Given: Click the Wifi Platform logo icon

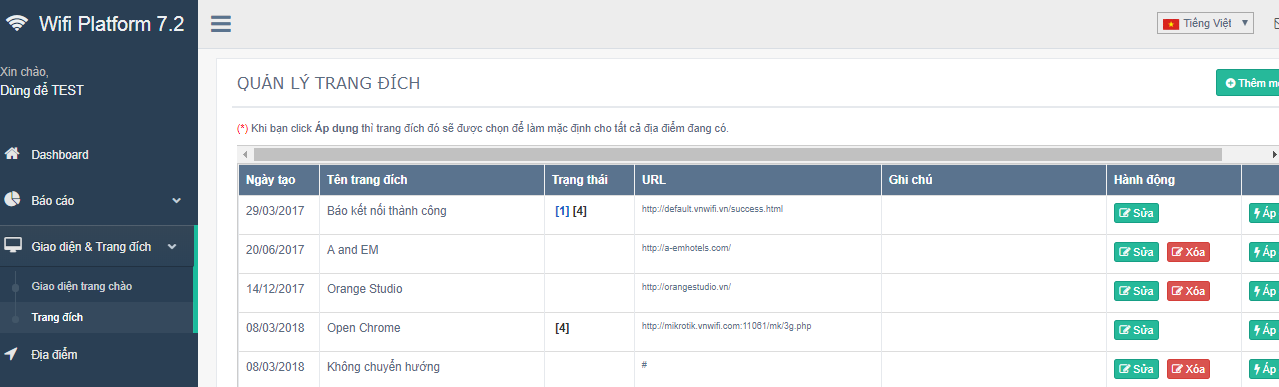Looking at the screenshot, I should (x=16, y=24).
